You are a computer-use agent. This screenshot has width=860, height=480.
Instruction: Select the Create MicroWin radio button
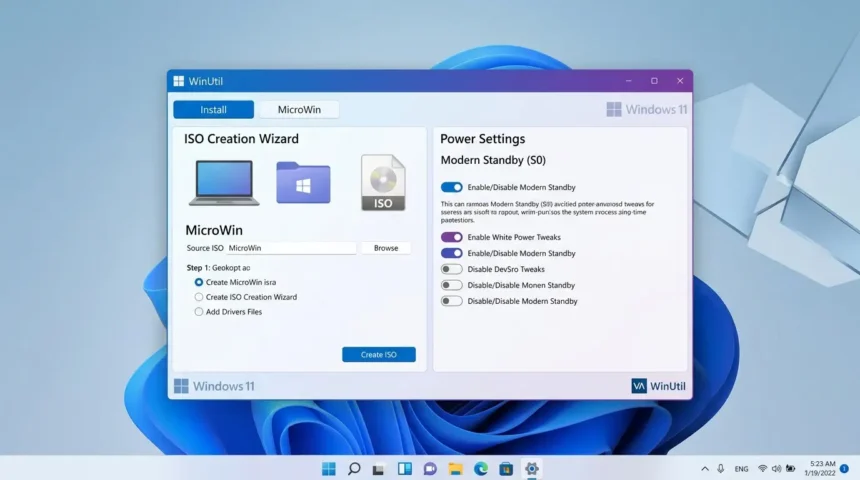199,282
